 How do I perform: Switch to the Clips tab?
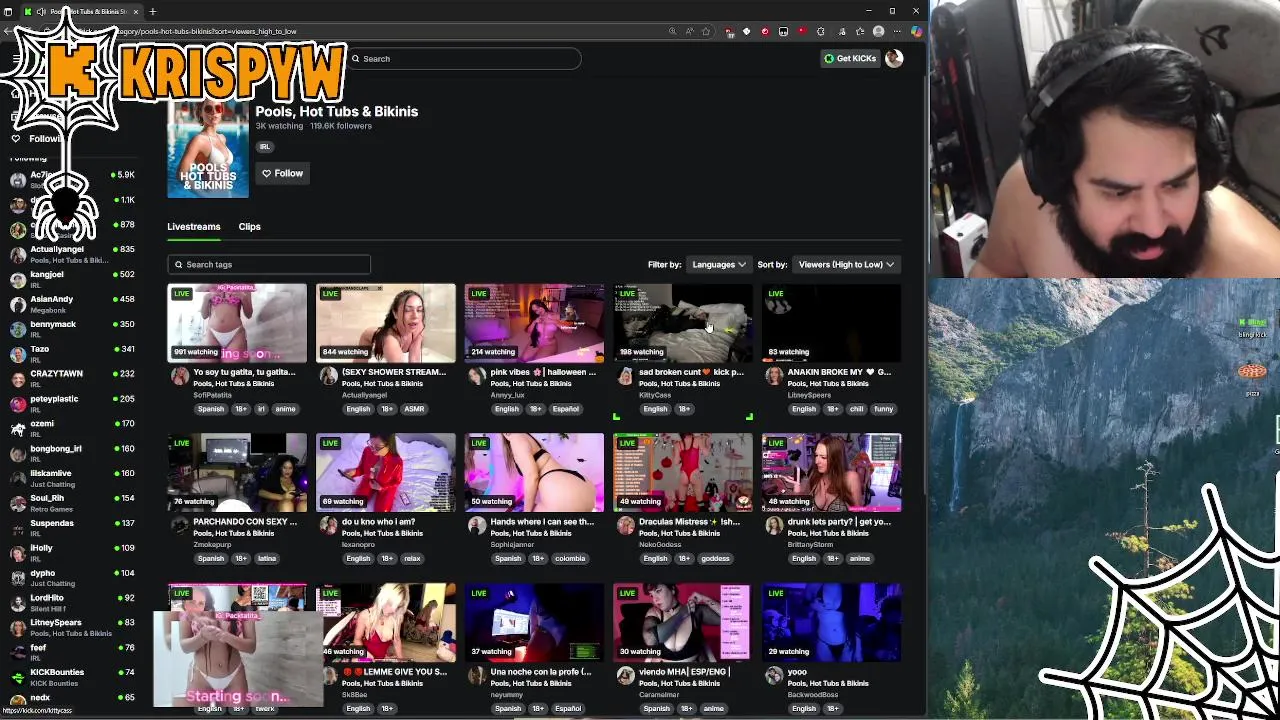click(250, 226)
